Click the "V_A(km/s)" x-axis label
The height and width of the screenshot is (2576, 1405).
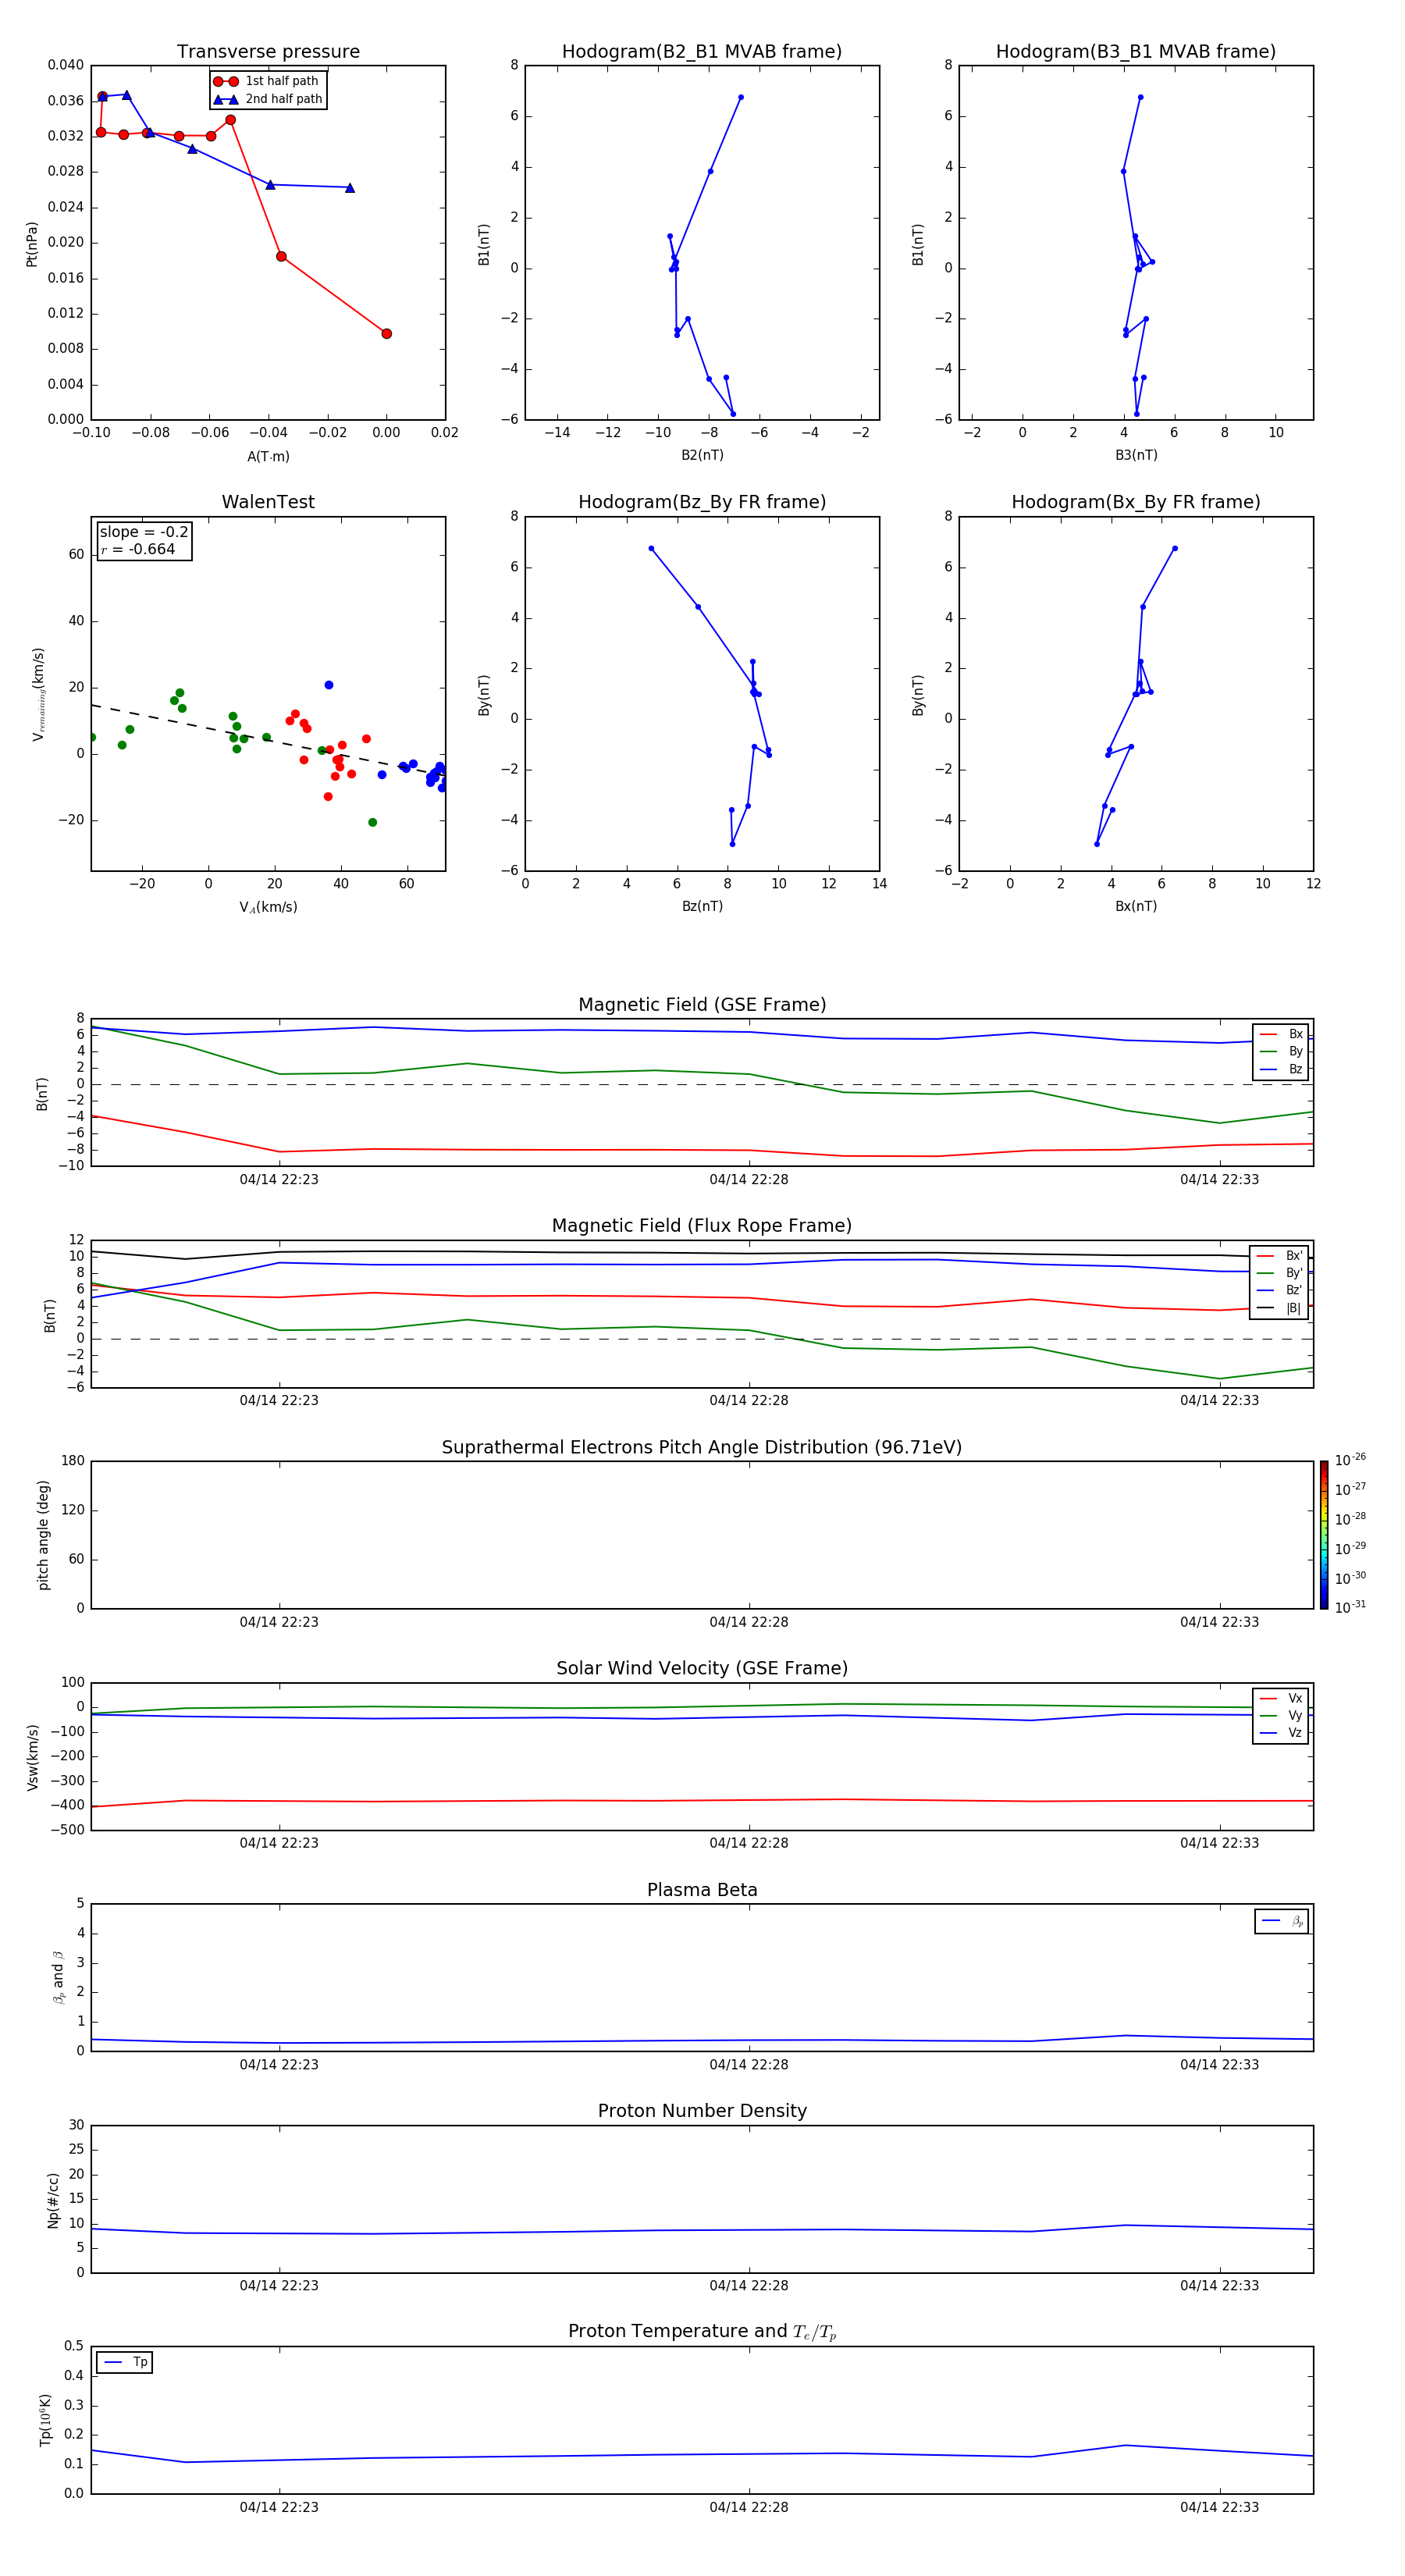(268, 907)
